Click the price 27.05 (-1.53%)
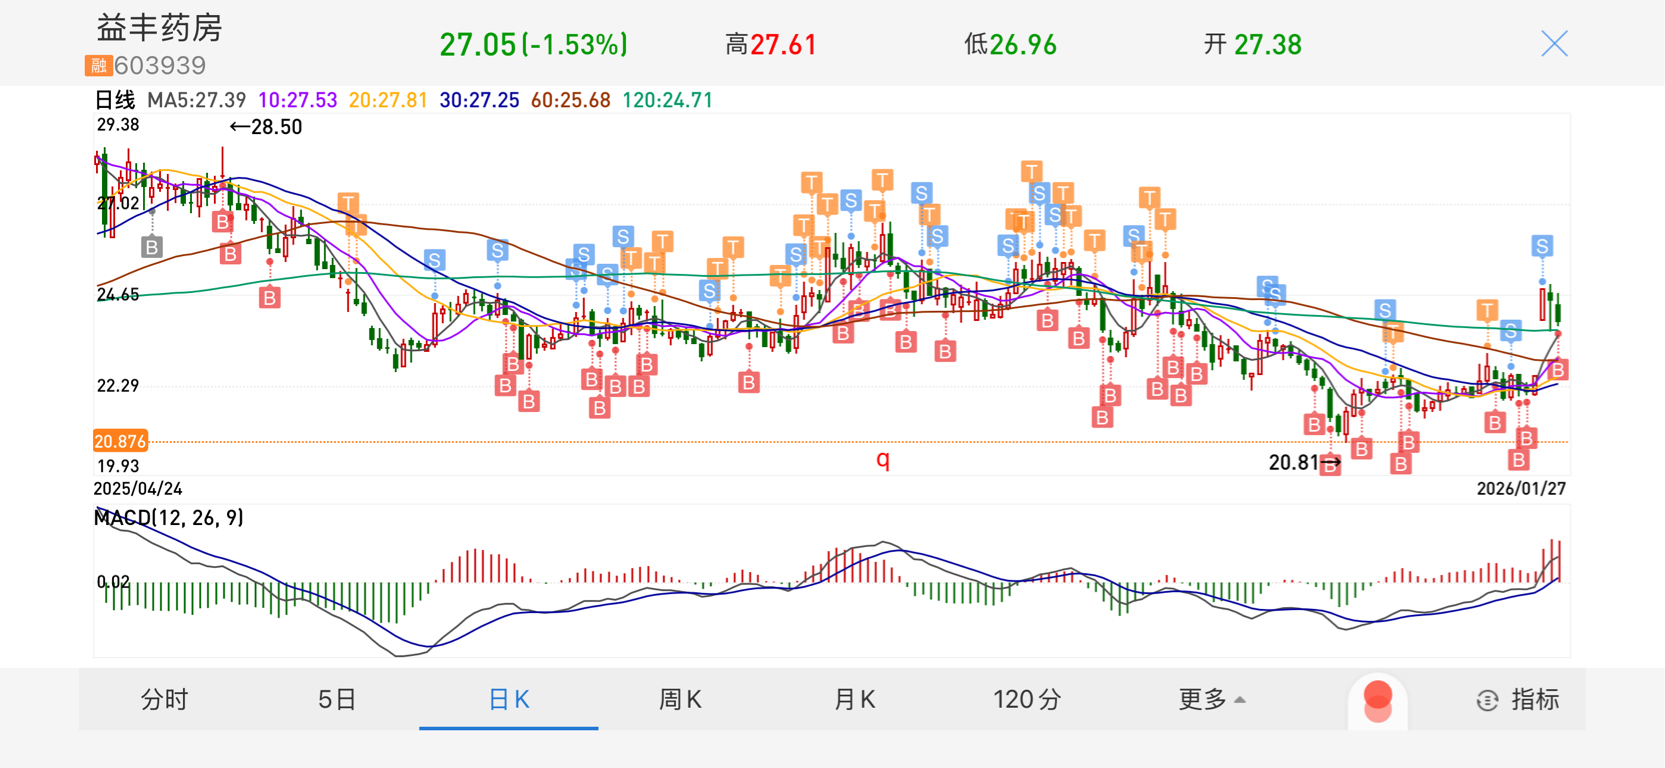 [534, 45]
